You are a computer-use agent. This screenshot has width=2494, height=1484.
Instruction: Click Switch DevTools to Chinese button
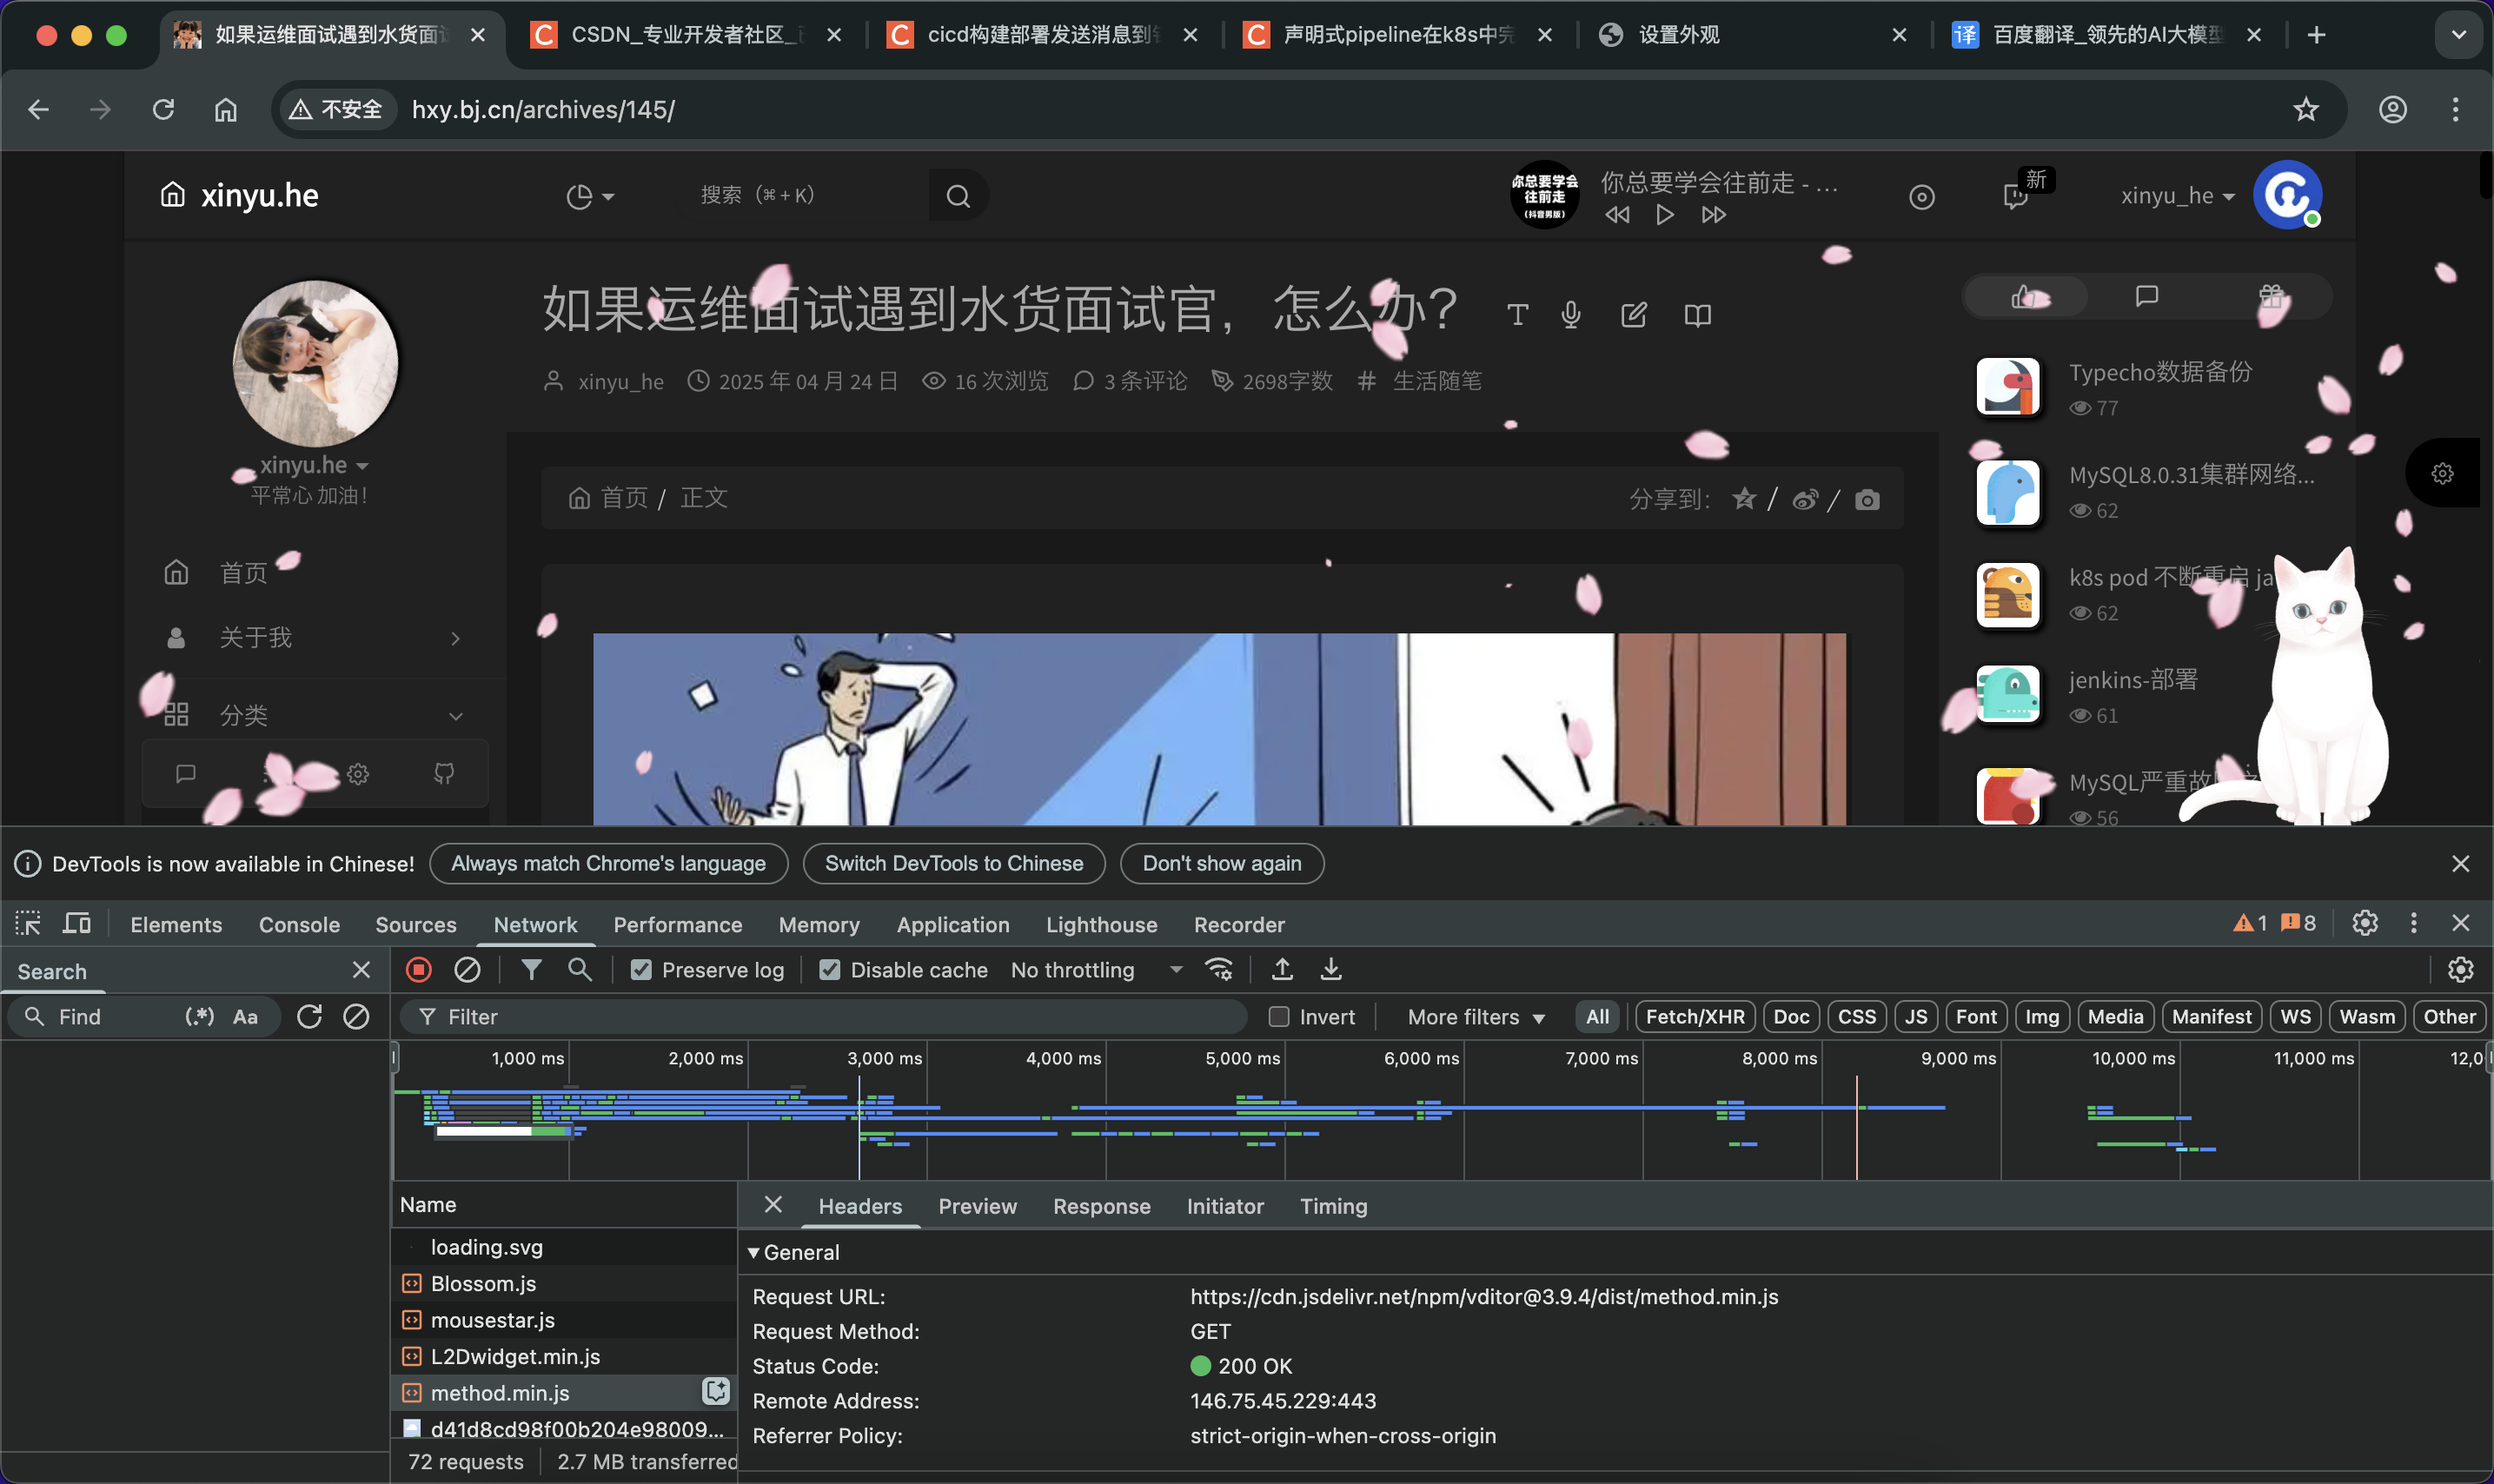pos(954,864)
